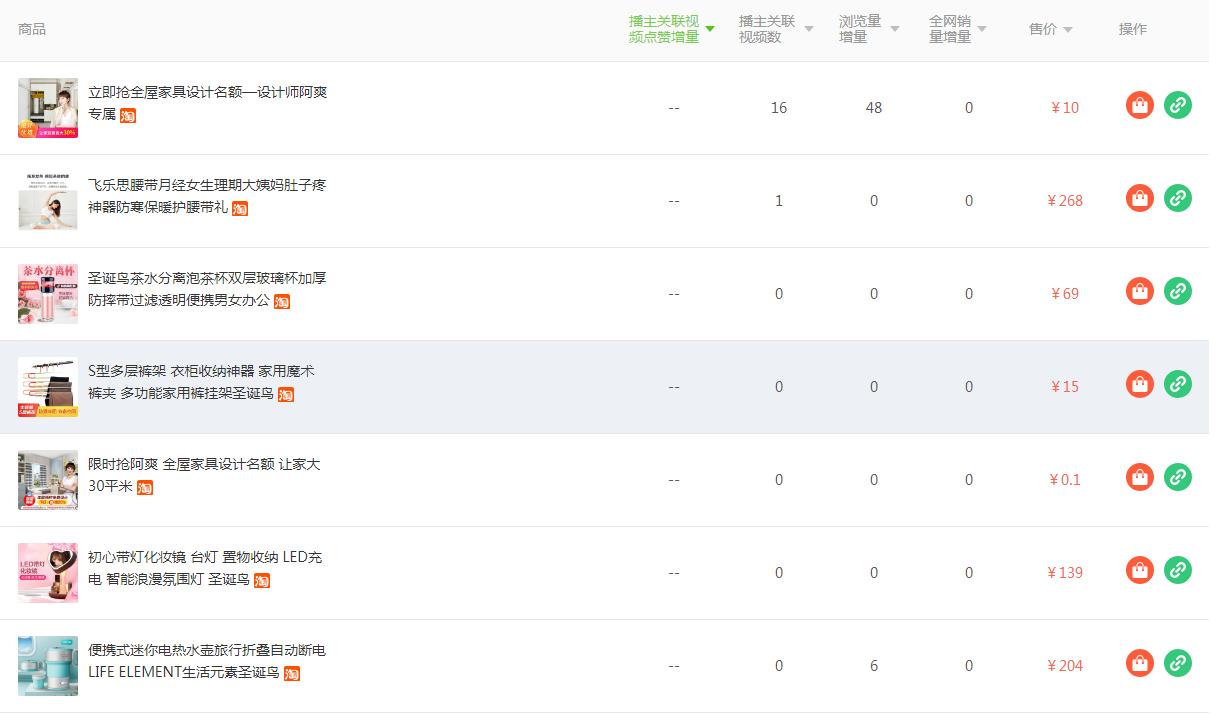1223x715 pixels.
Task: Click the shopping bag icon for ¥69 product
Action: pyautogui.click(x=1139, y=291)
